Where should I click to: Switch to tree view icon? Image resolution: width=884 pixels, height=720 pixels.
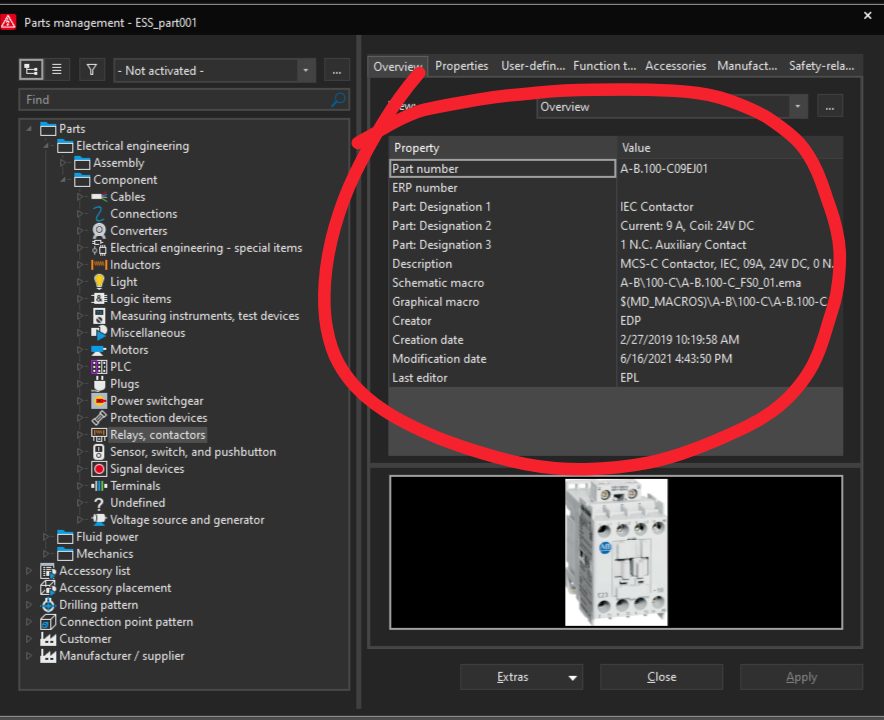pos(31,70)
